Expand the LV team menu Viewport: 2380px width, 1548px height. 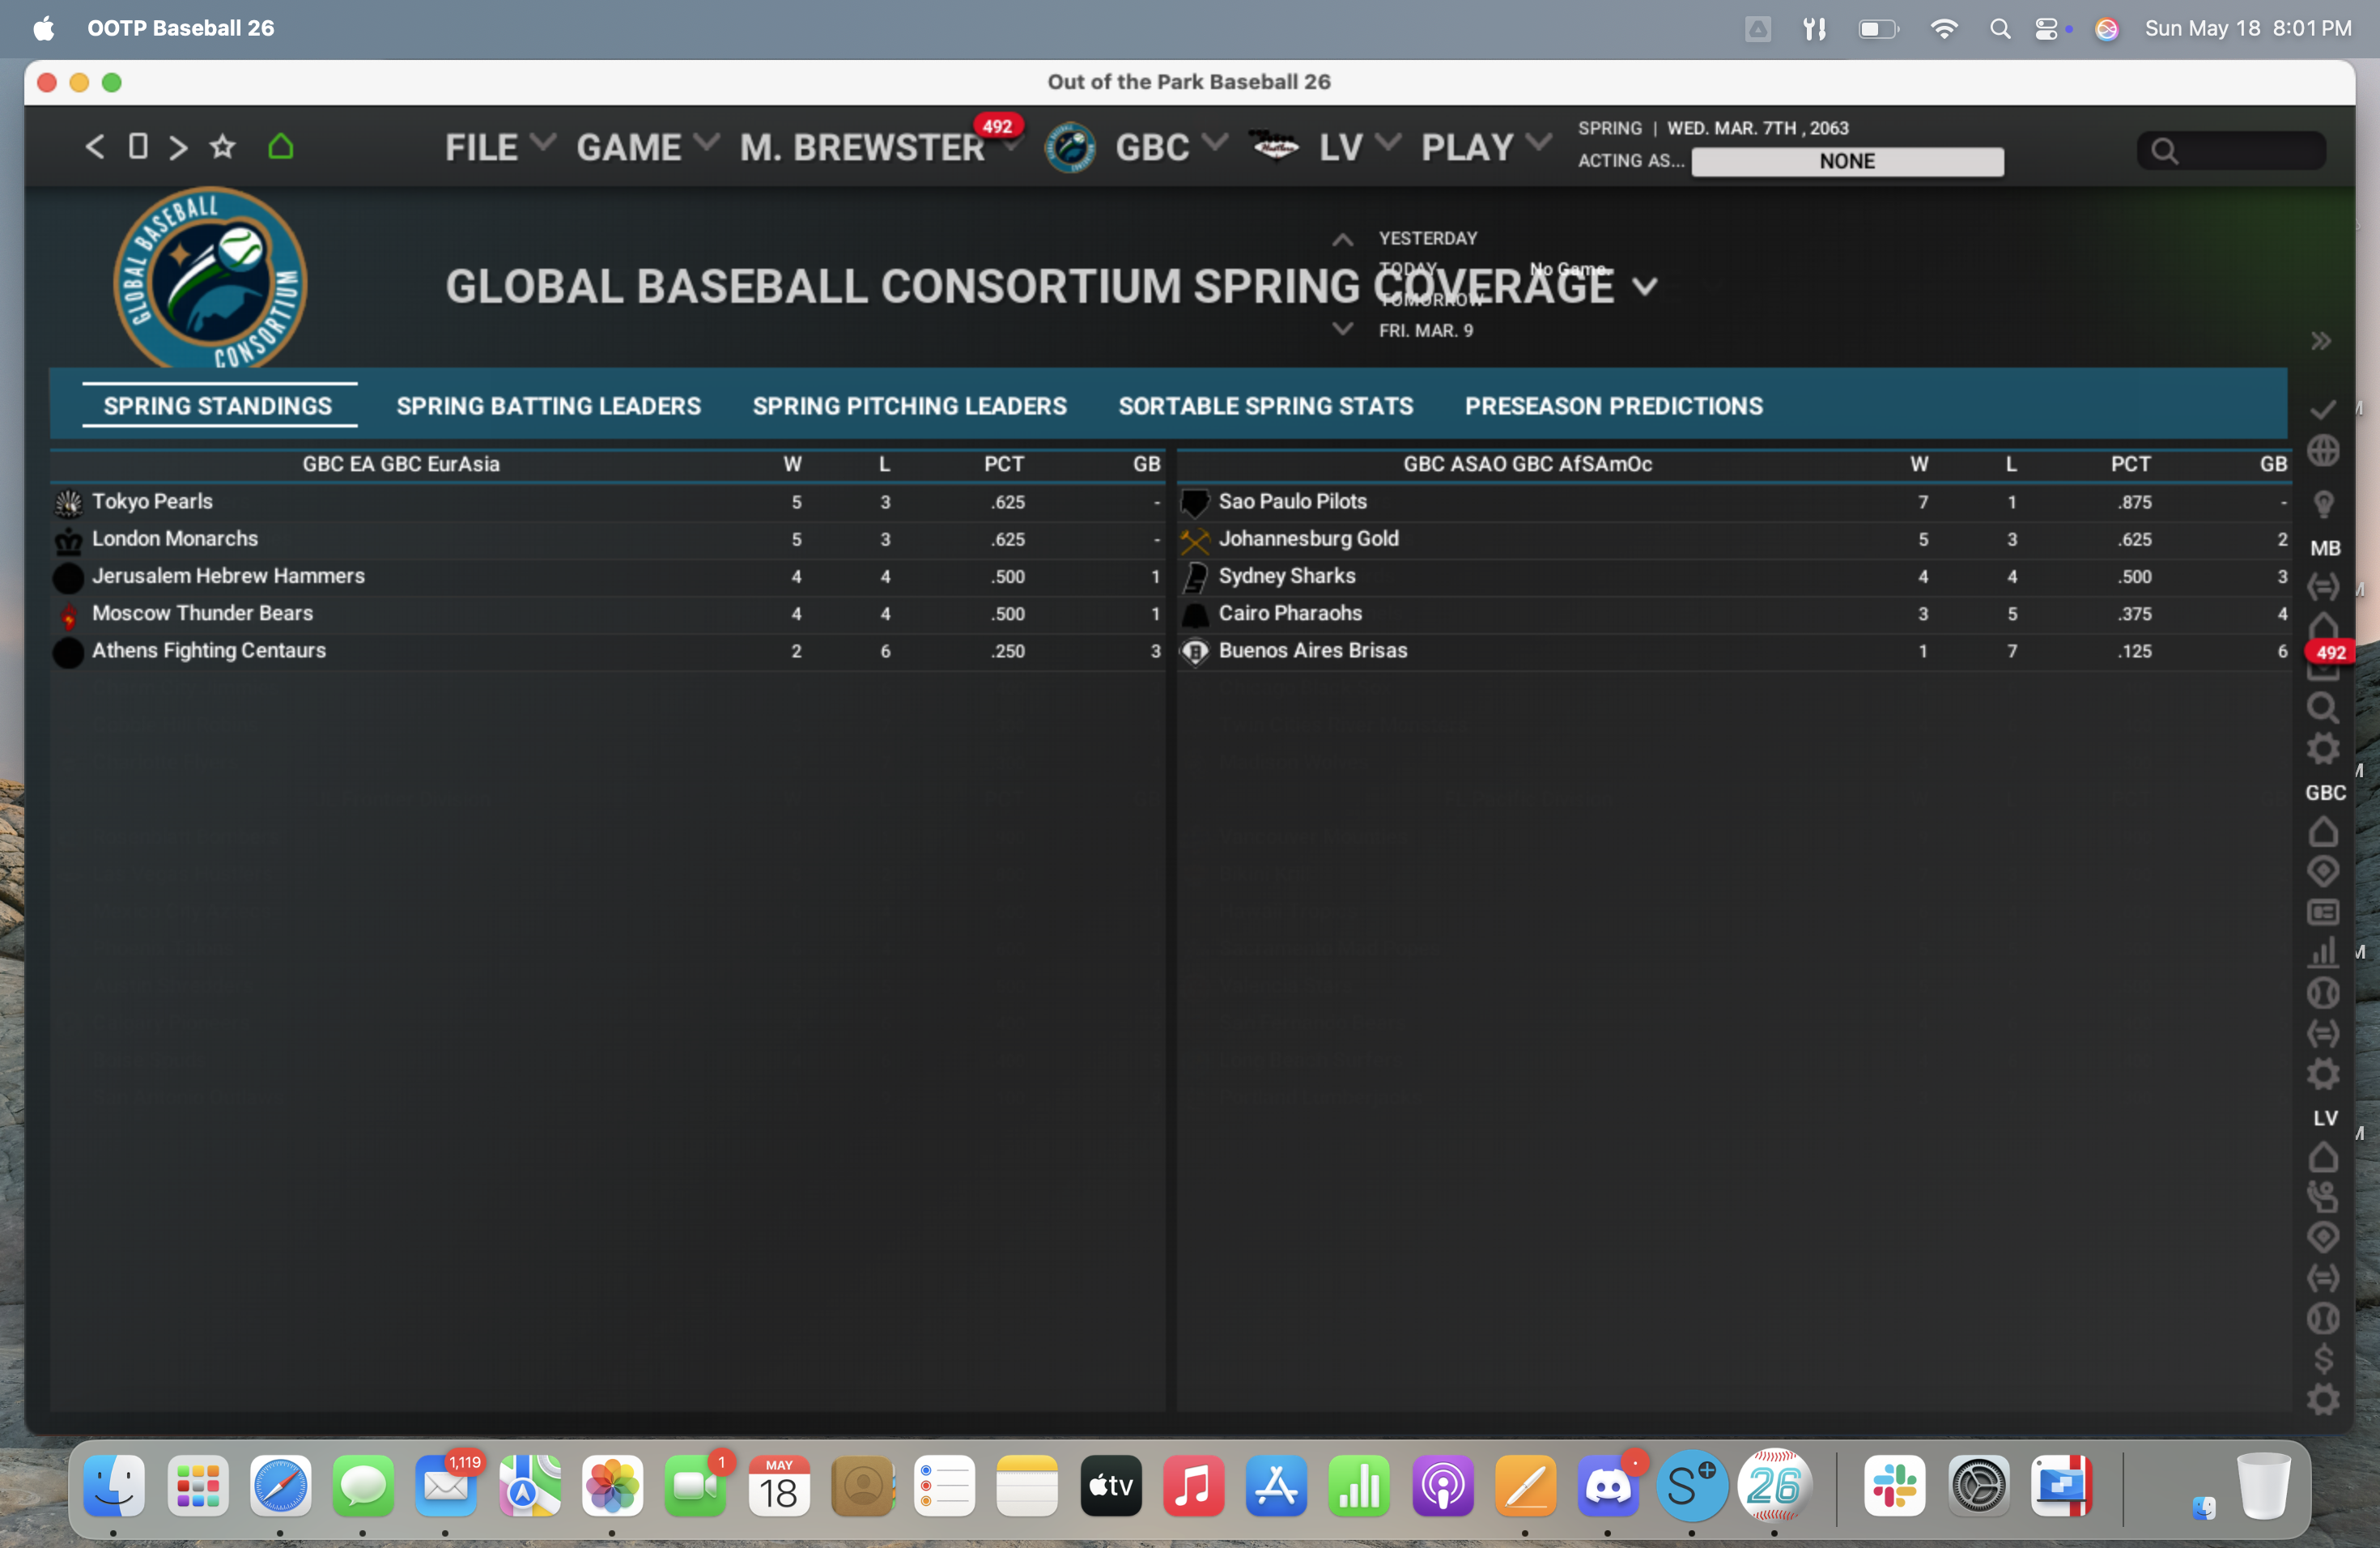(x=1359, y=147)
